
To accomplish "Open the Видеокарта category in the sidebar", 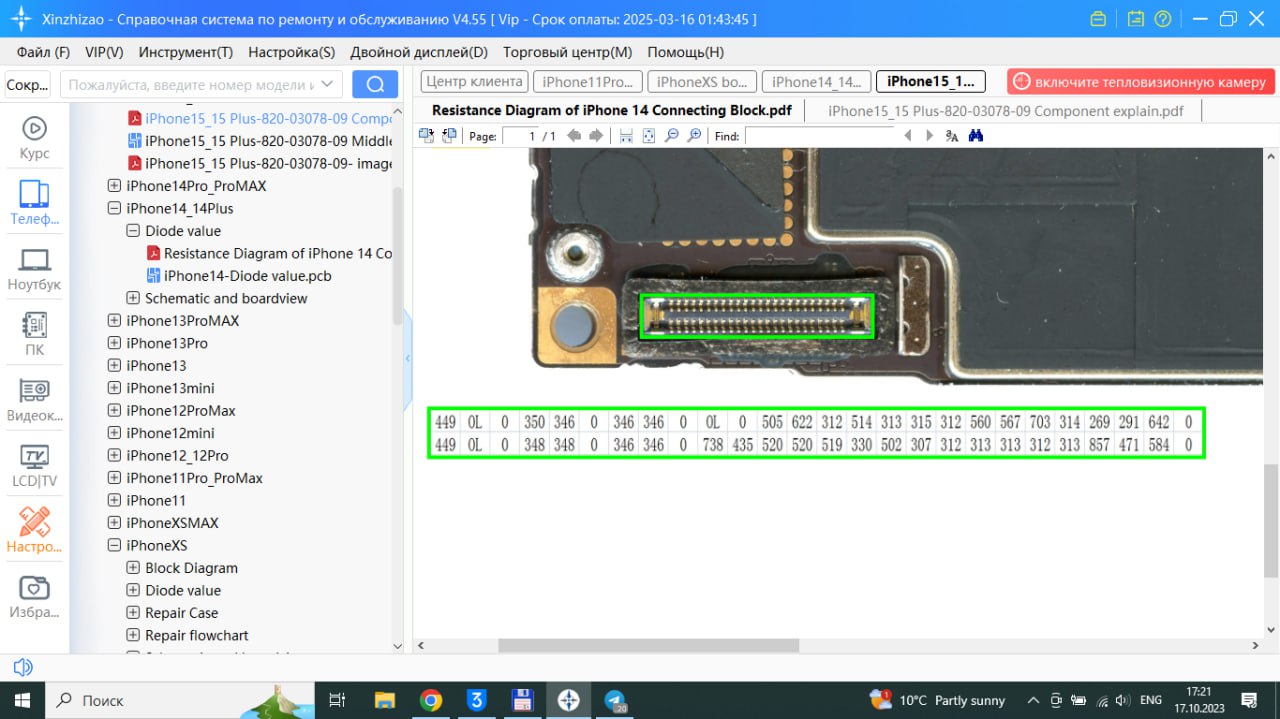I will pos(34,400).
